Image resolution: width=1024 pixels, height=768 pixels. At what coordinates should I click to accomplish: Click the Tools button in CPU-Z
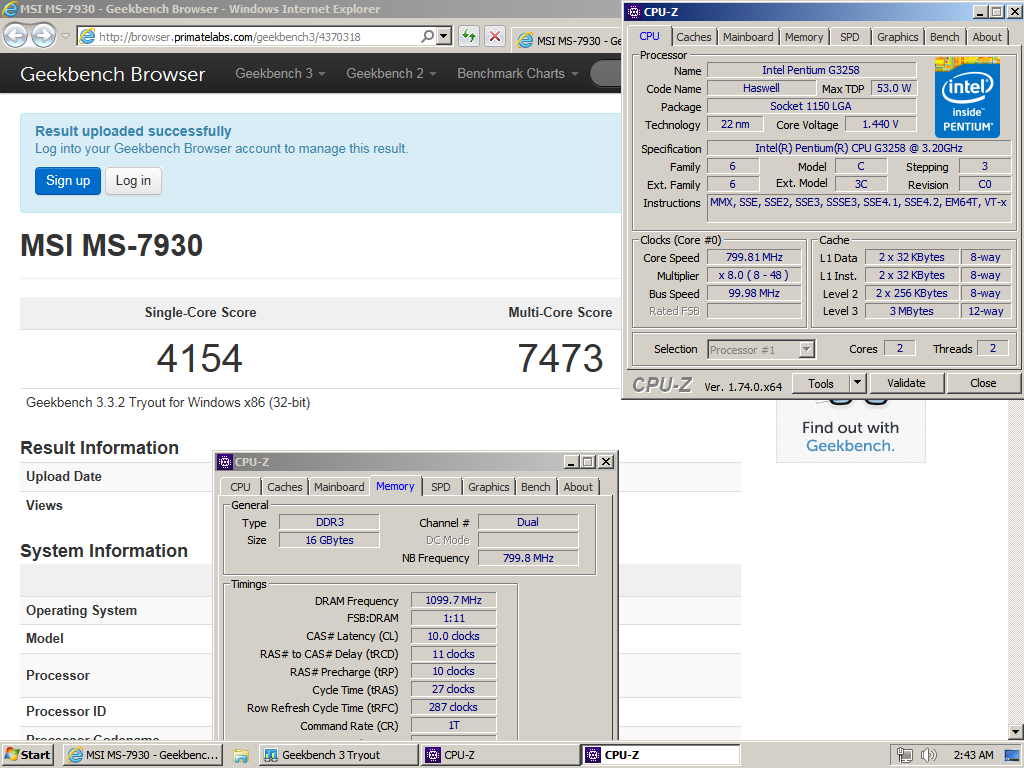pyautogui.click(x=820, y=383)
